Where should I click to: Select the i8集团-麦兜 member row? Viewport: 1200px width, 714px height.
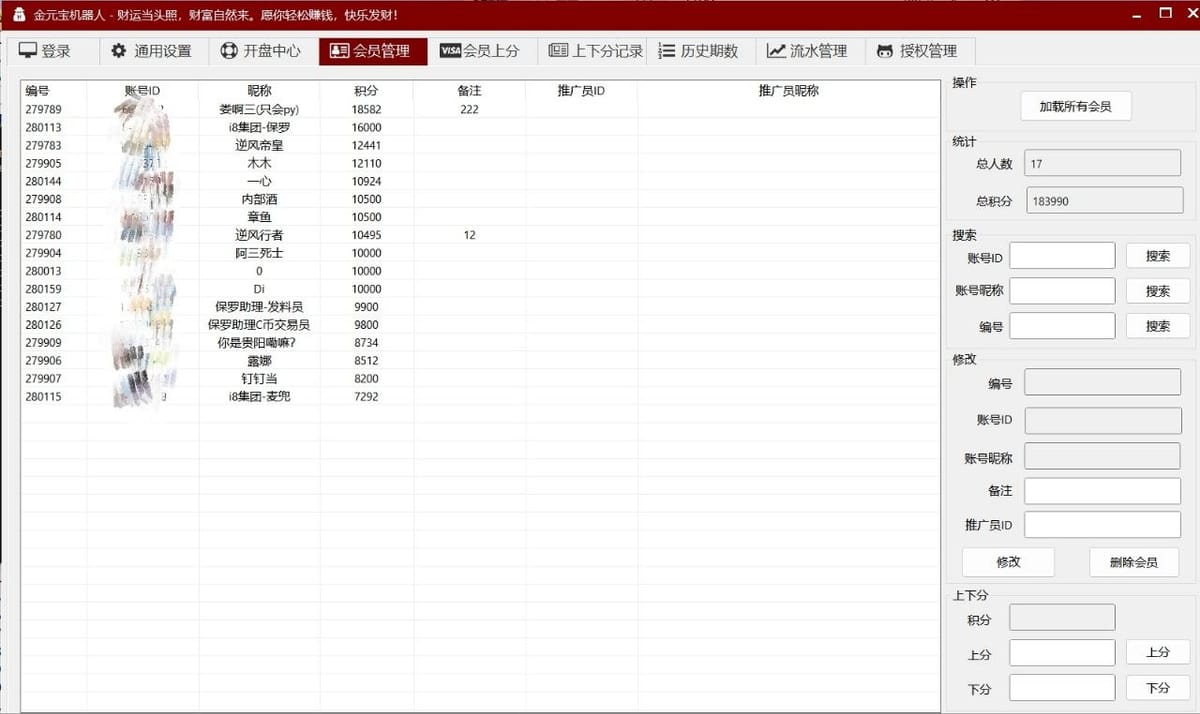(x=480, y=397)
